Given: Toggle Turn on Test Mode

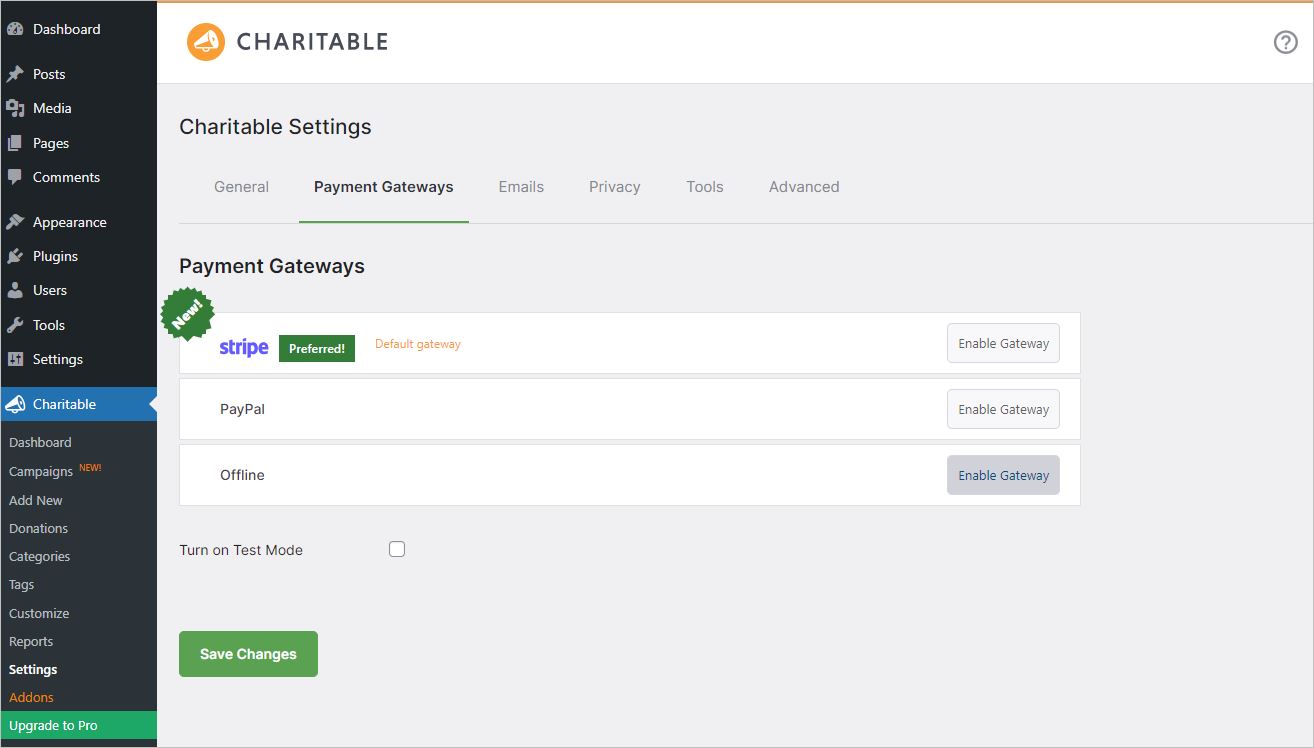Looking at the screenshot, I should point(397,548).
